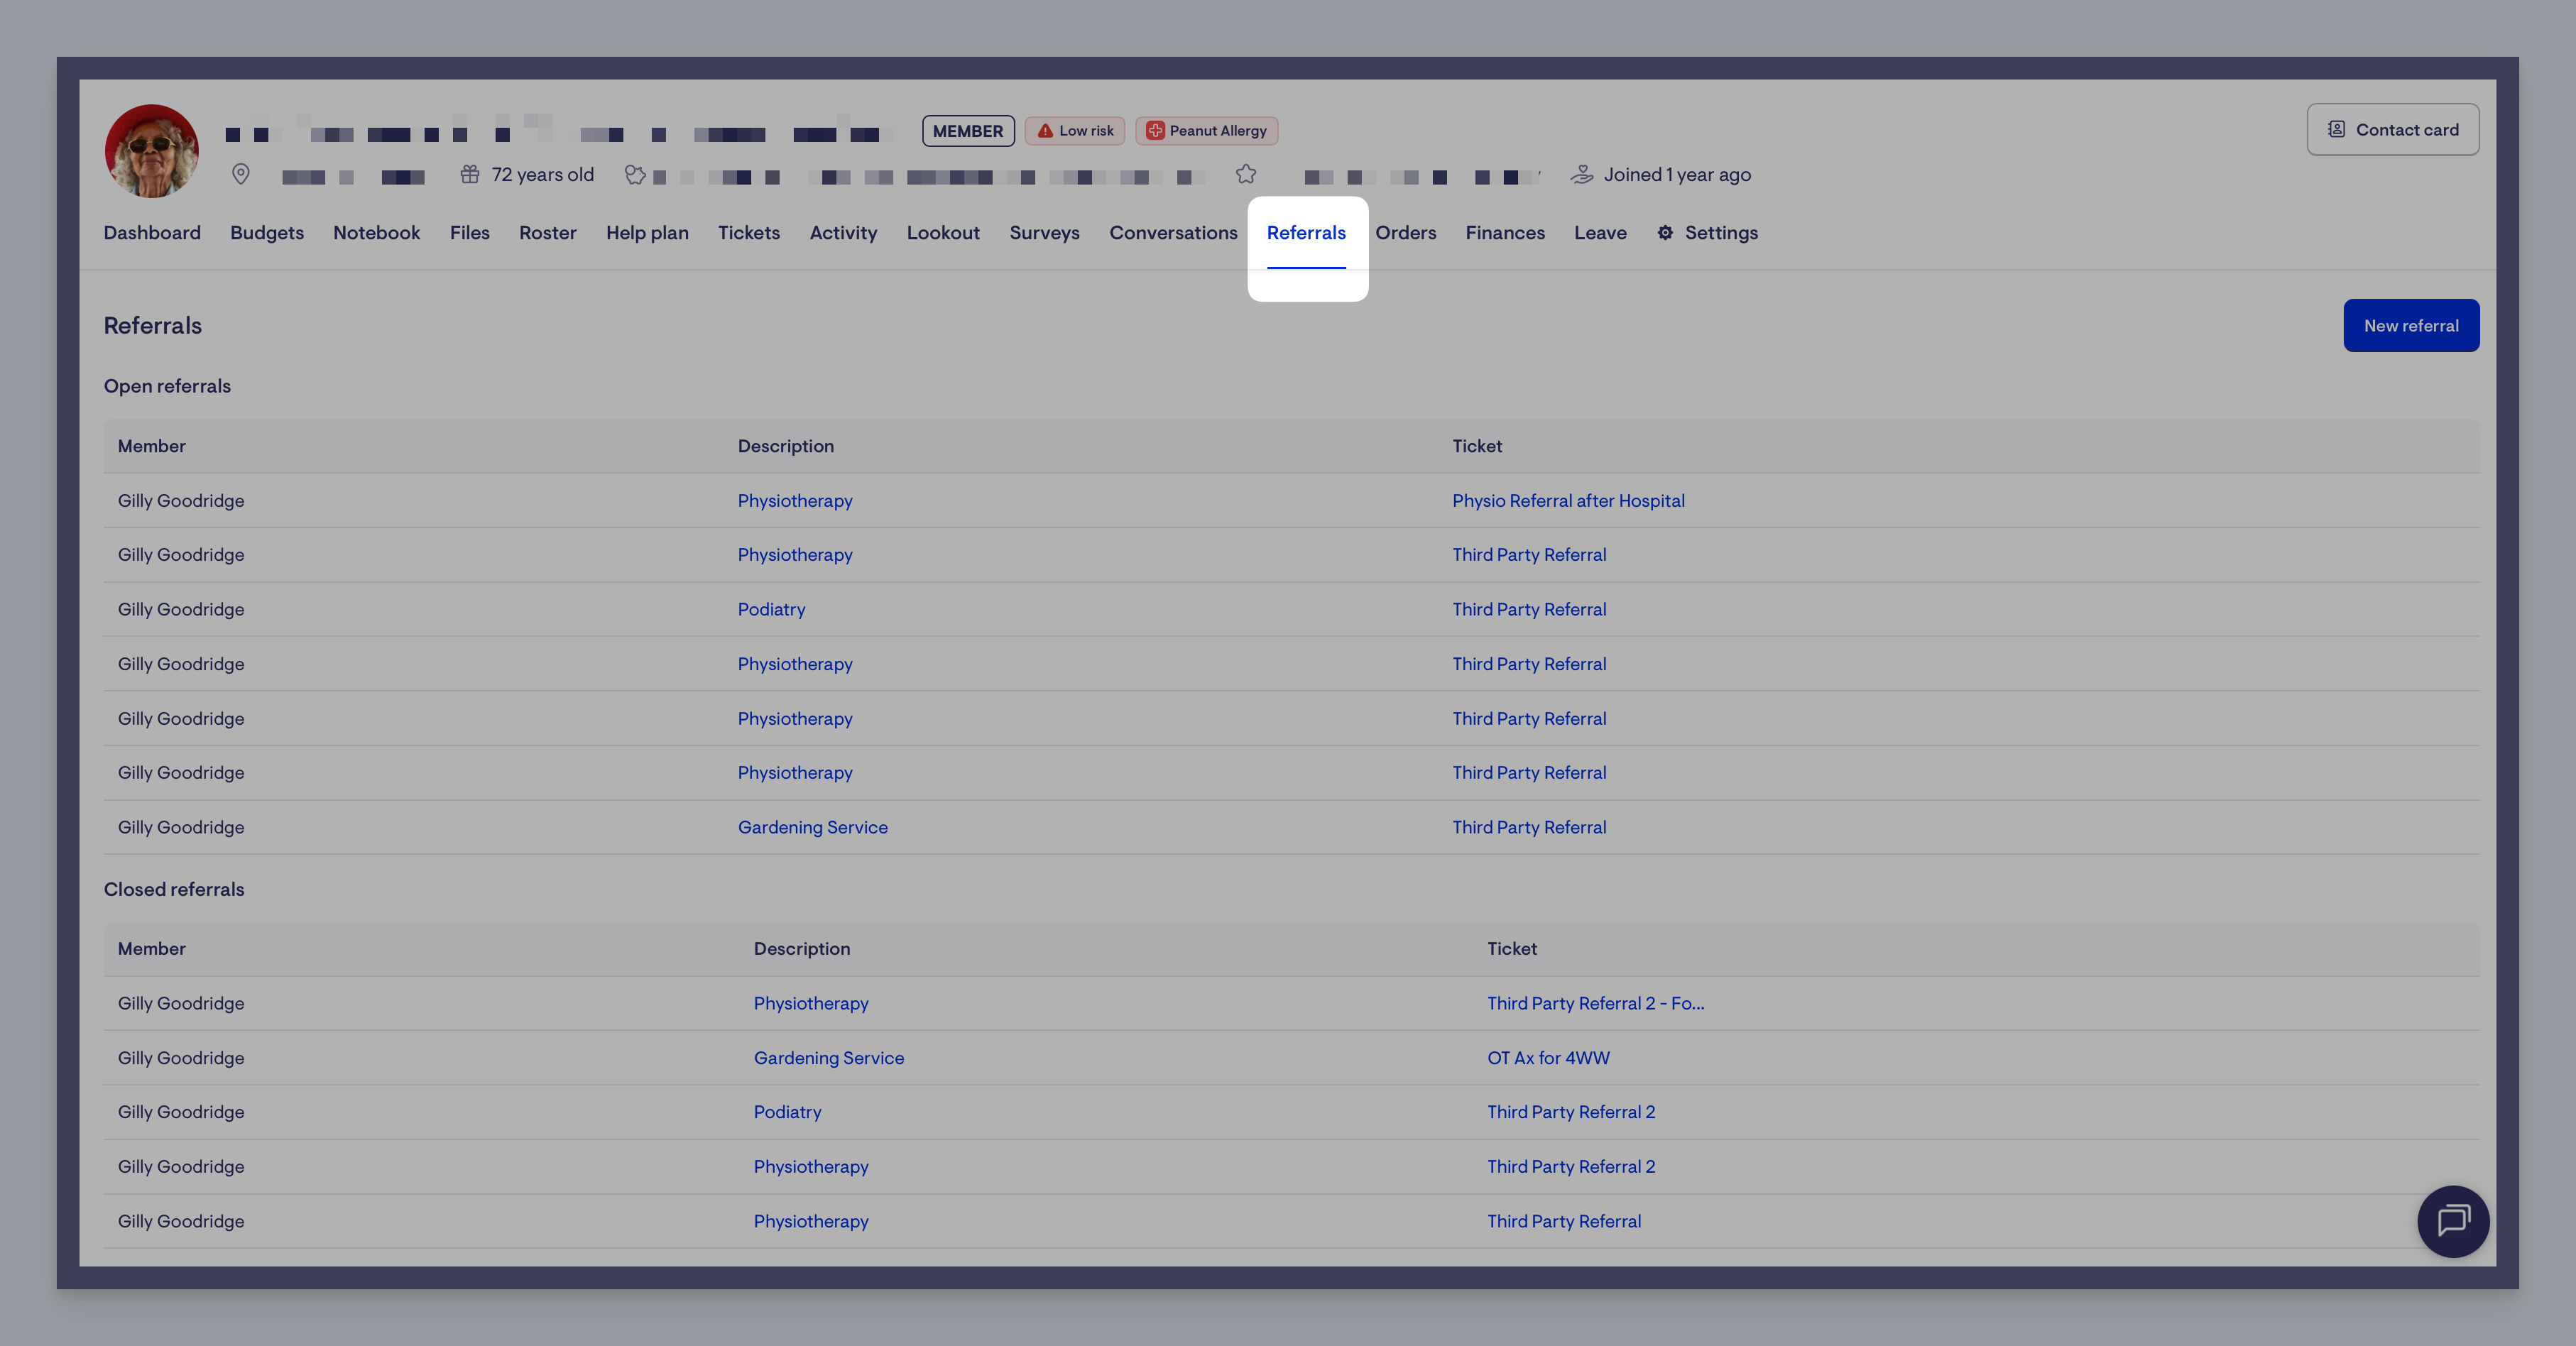Open Third Party Referral 2 - Fo... ticket
2576x1346 pixels.
tap(1595, 1004)
